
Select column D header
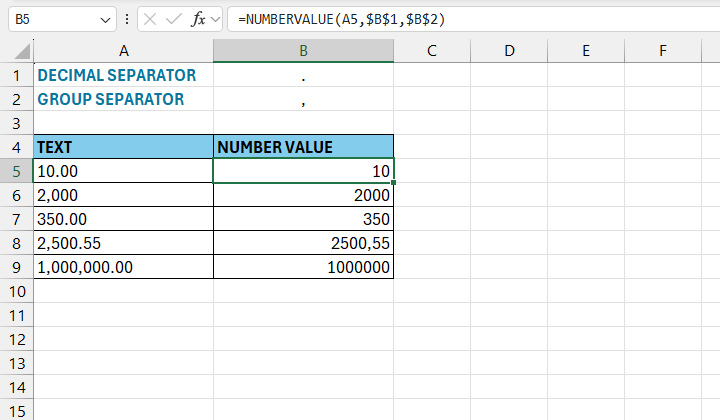(508, 50)
